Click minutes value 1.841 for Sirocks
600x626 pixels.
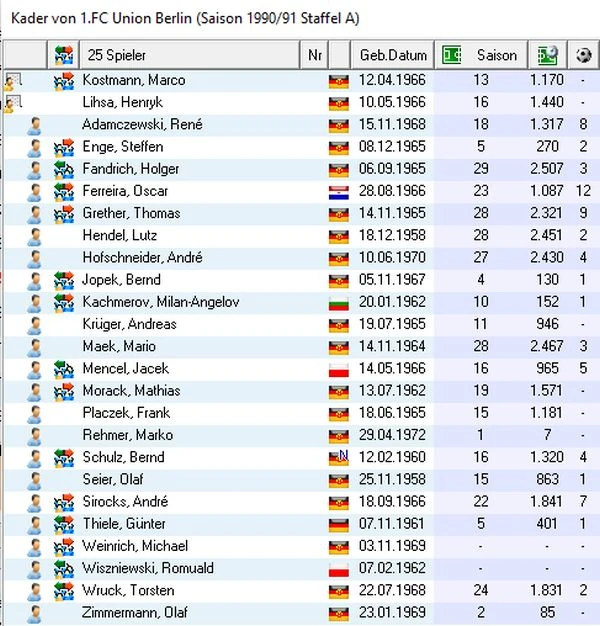click(546, 502)
